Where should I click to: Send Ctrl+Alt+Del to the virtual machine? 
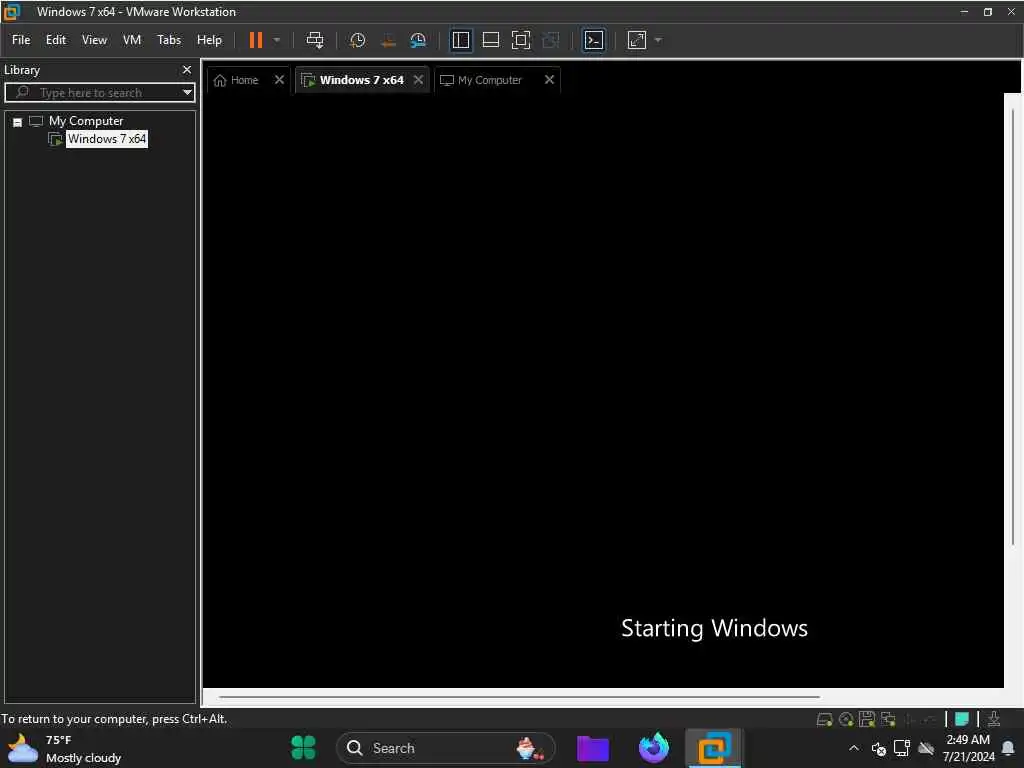pos(315,40)
